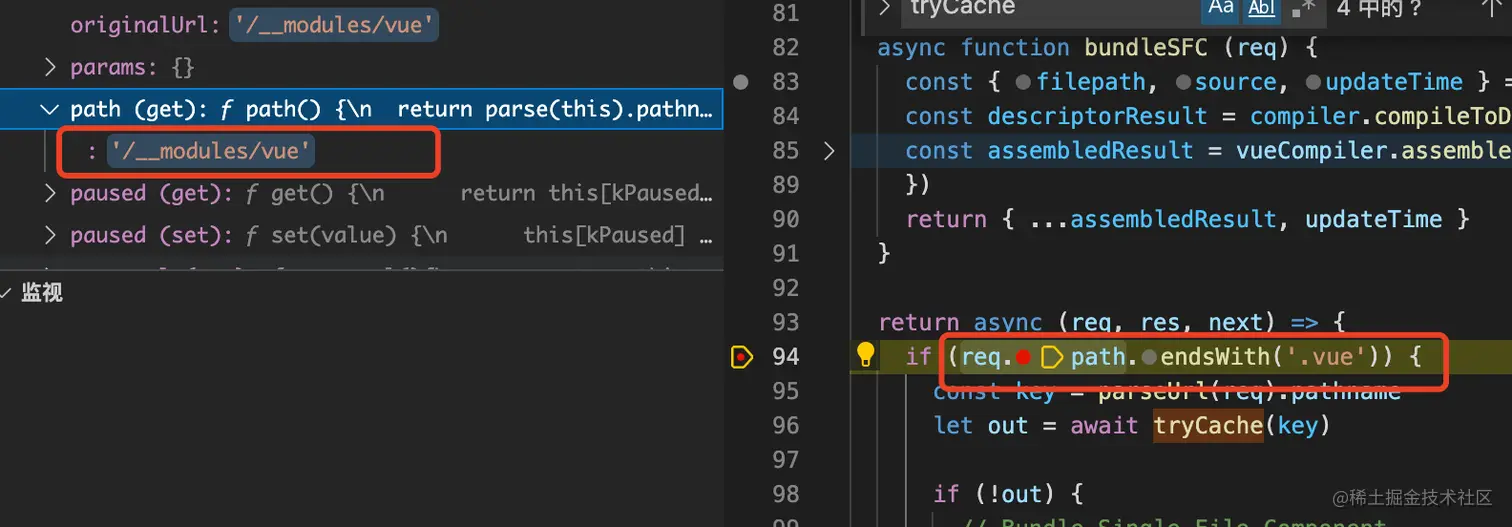The width and height of the screenshot is (1512, 527).
Task: Click the inline breakpoint dot before 'source'
Action: pos(1183,83)
